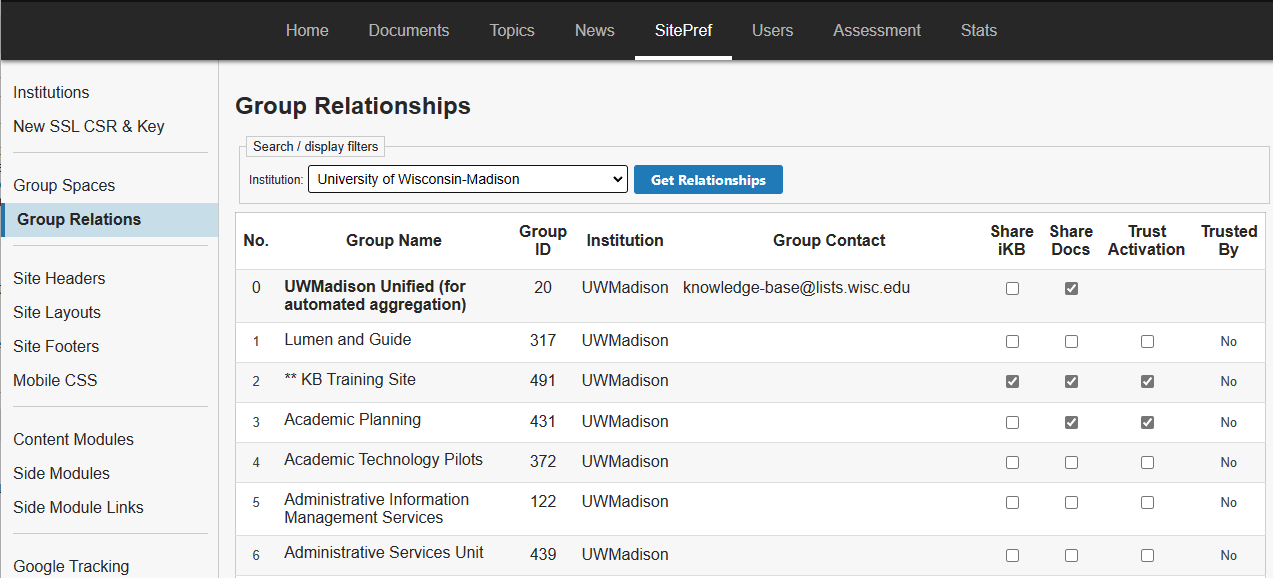Image resolution: width=1273 pixels, height=578 pixels.
Task: Go to Content Modules
Action: pos(73,439)
